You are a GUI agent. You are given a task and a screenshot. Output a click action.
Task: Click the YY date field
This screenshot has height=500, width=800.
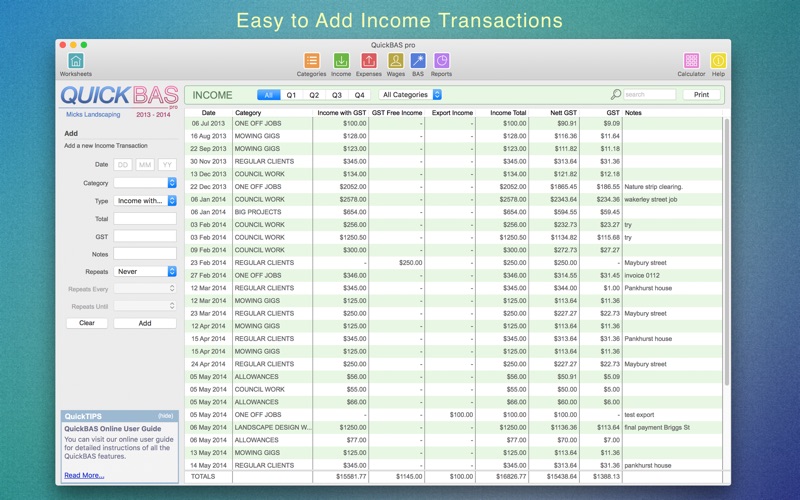pos(167,165)
